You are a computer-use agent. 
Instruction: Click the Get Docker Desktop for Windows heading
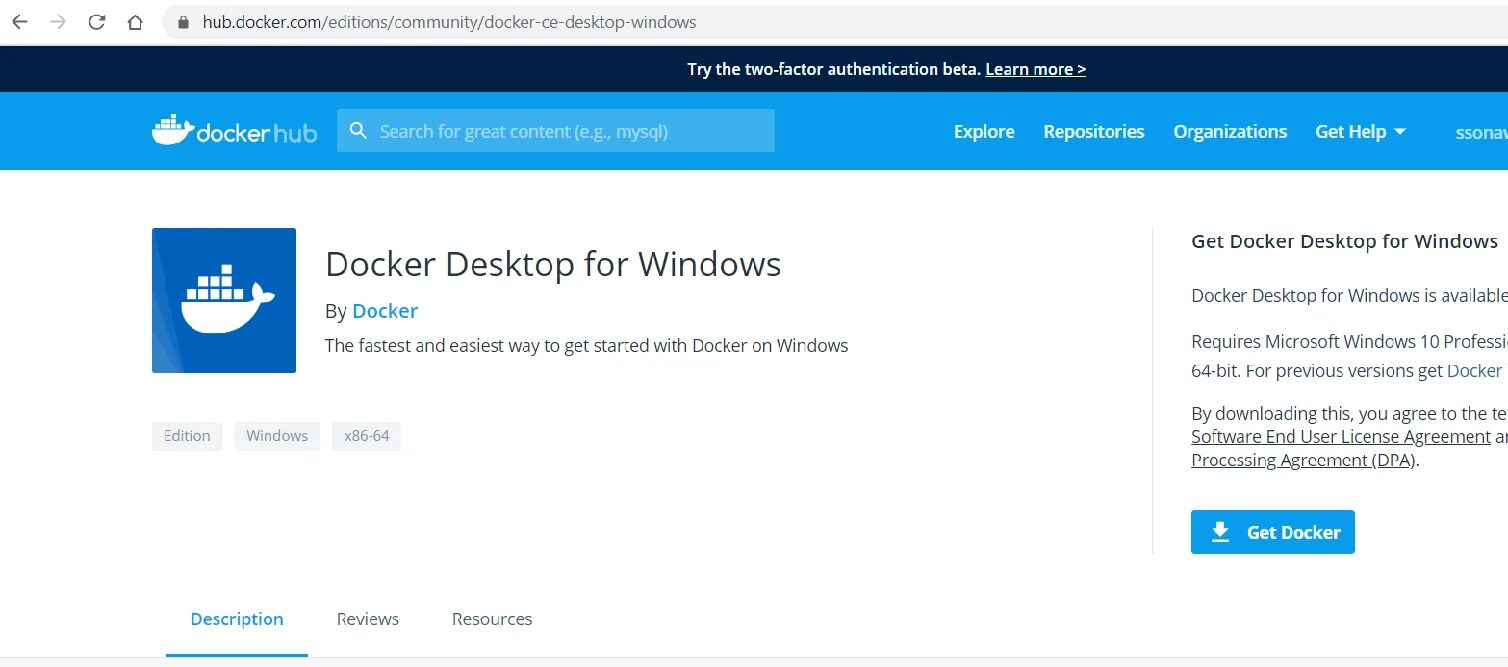tap(1344, 241)
